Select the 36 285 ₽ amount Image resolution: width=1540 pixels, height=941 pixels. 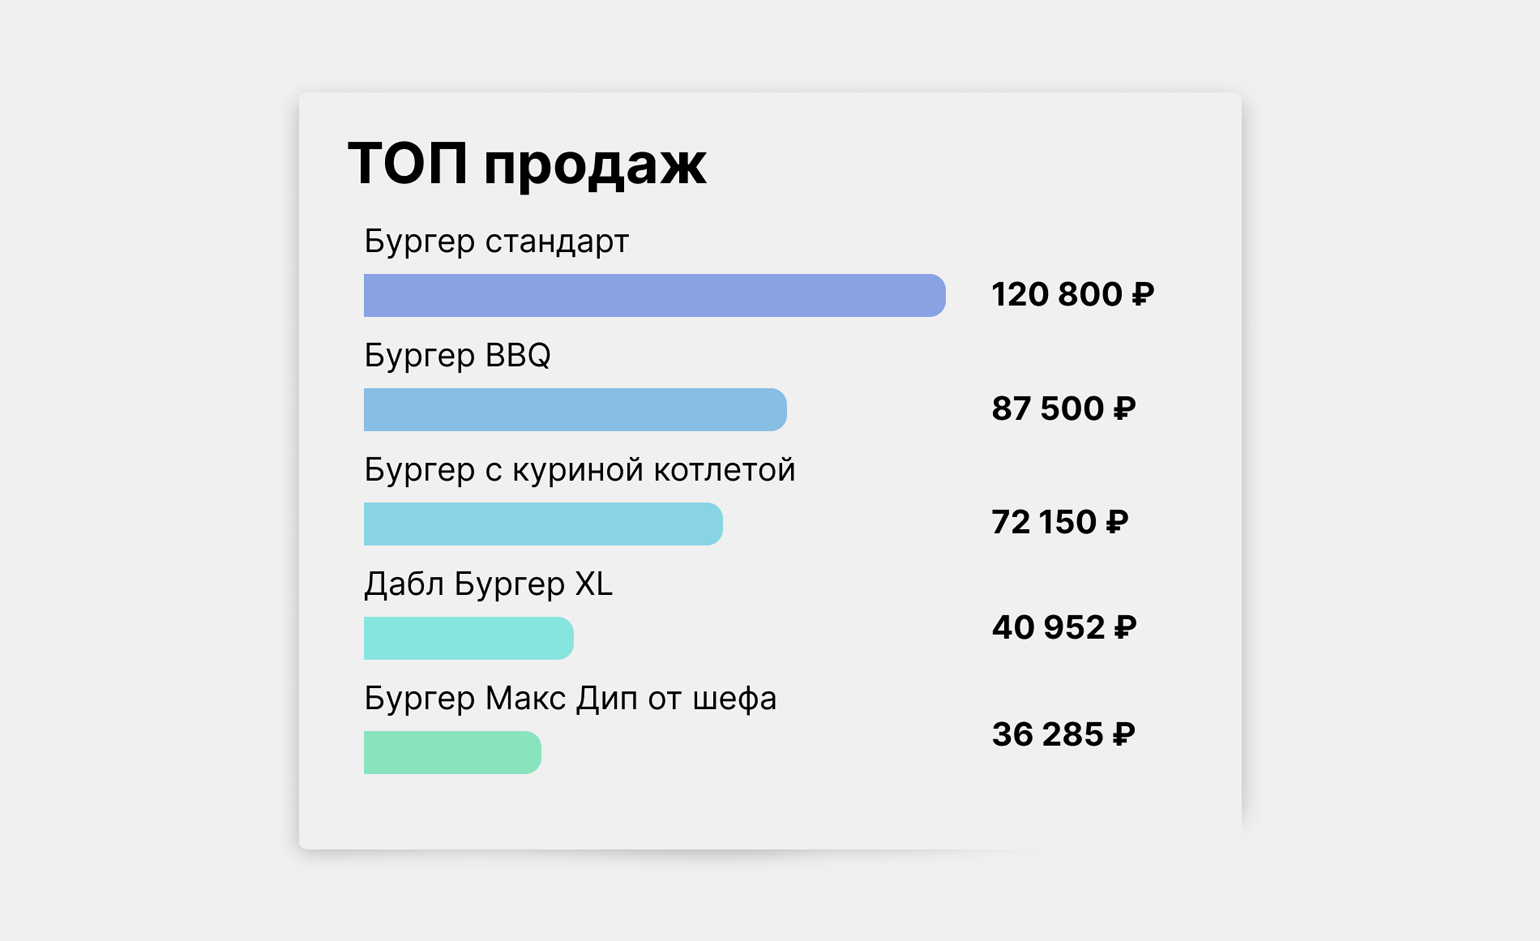1064,734
